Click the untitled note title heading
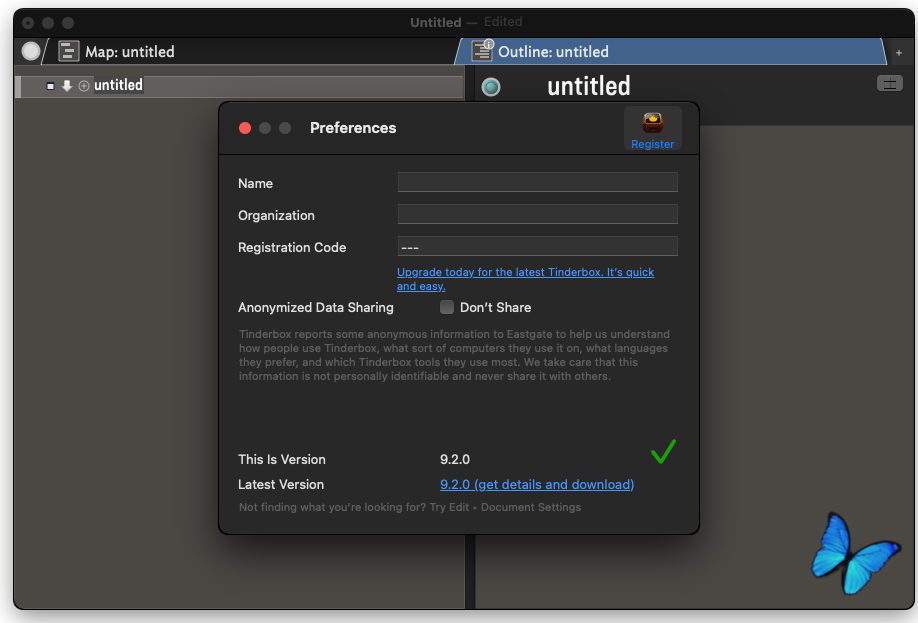The width and height of the screenshot is (918, 623). (x=588, y=86)
